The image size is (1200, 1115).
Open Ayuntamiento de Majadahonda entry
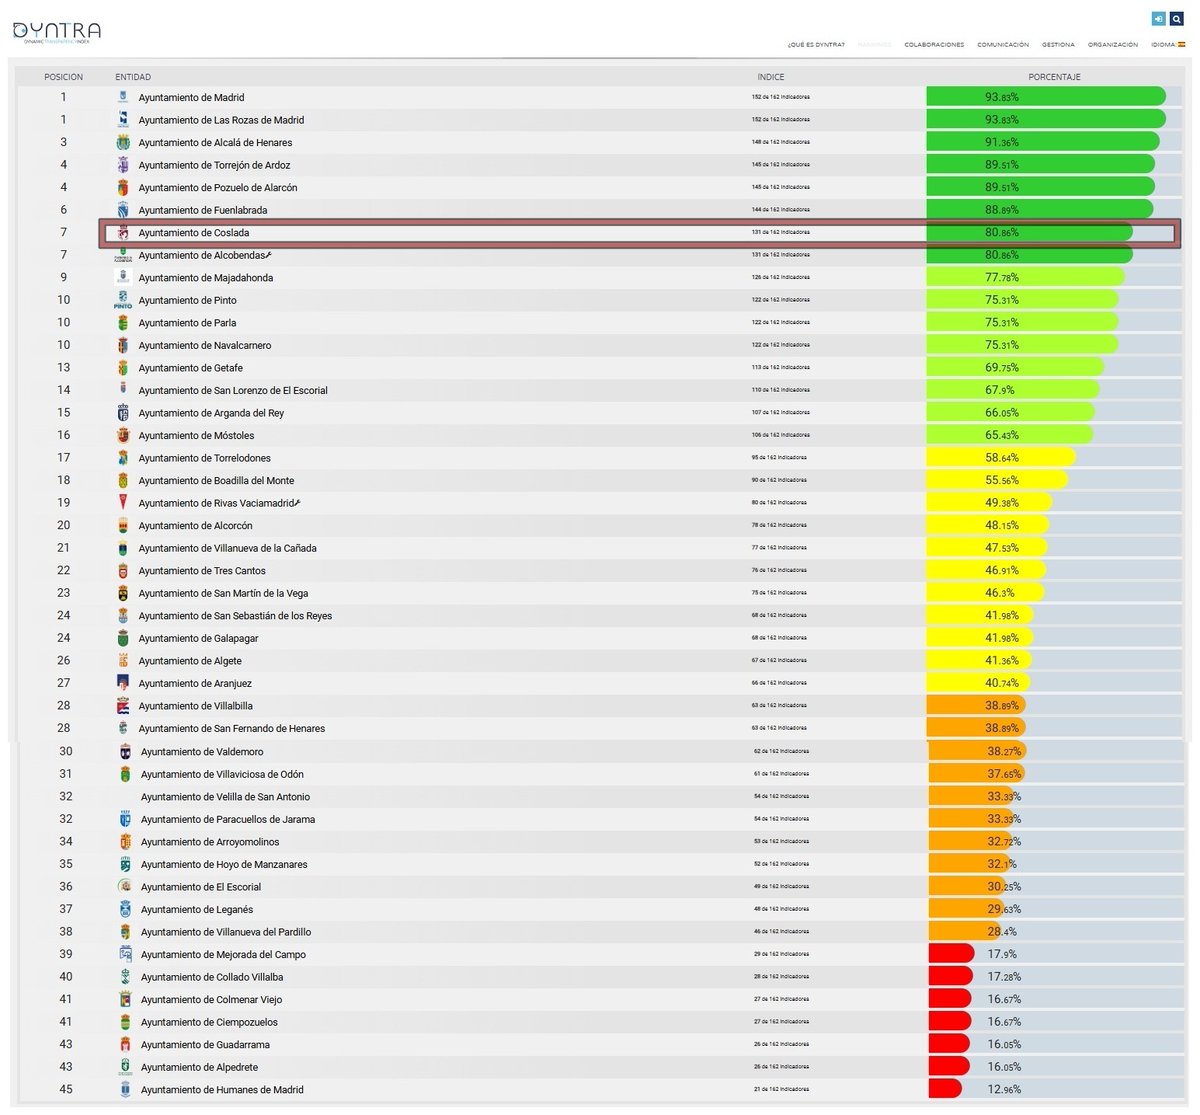(205, 278)
